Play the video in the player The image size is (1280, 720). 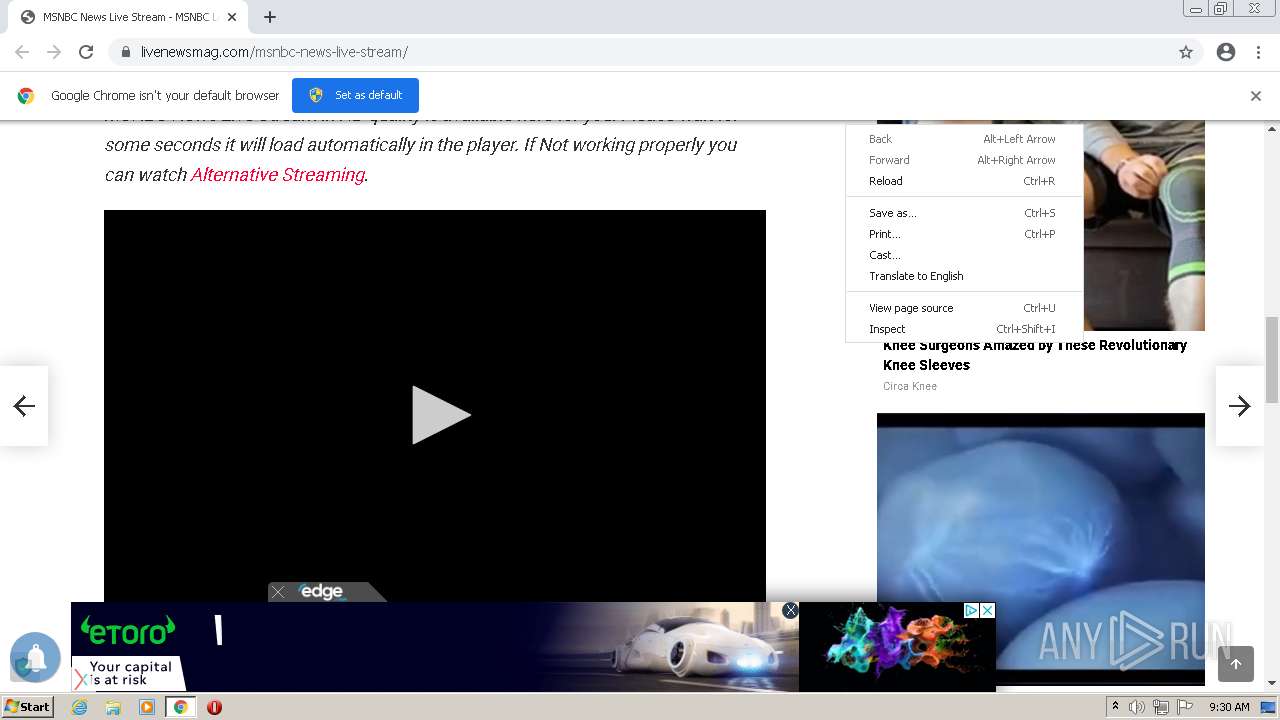click(x=441, y=415)
